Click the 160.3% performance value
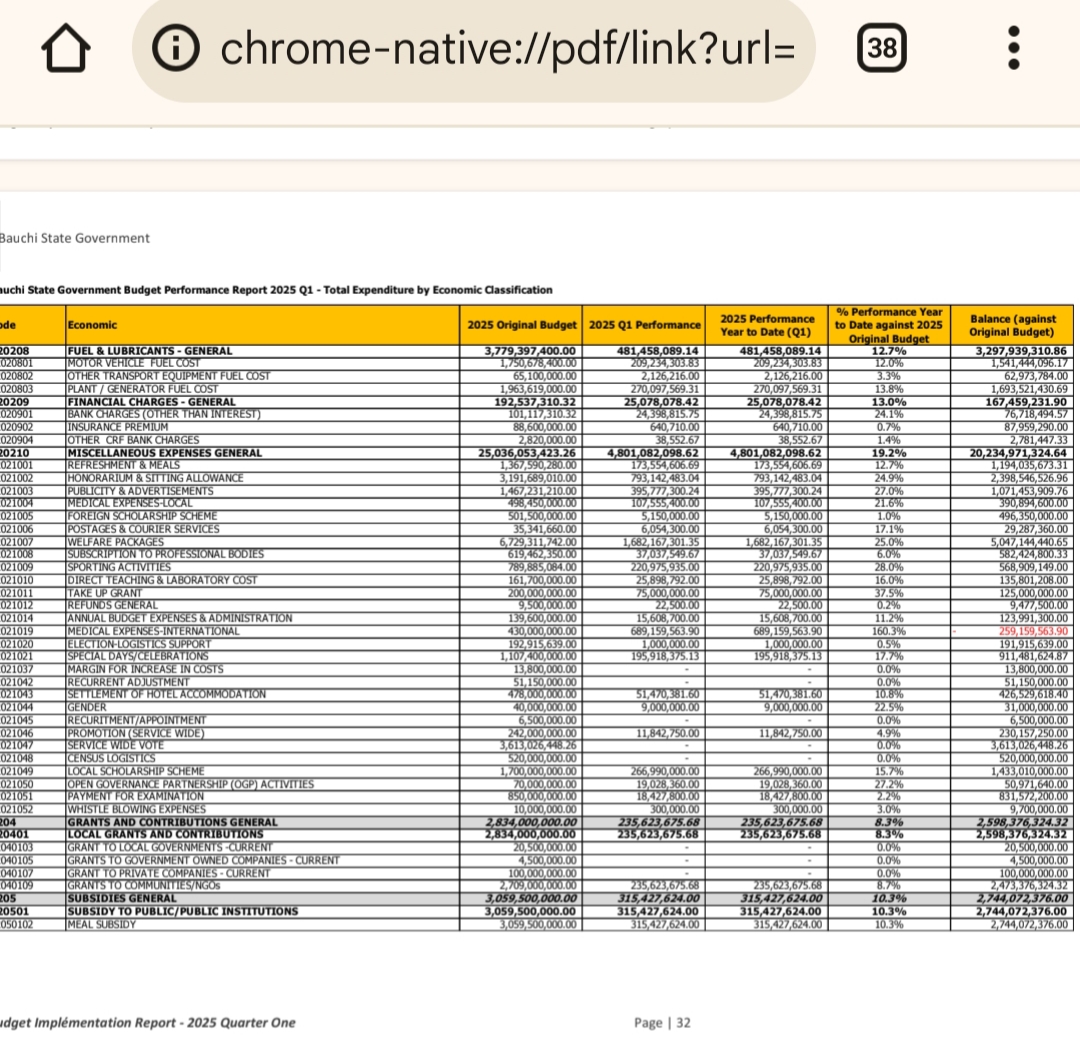Viewport: 1080px width, 1039px height. 889,632
